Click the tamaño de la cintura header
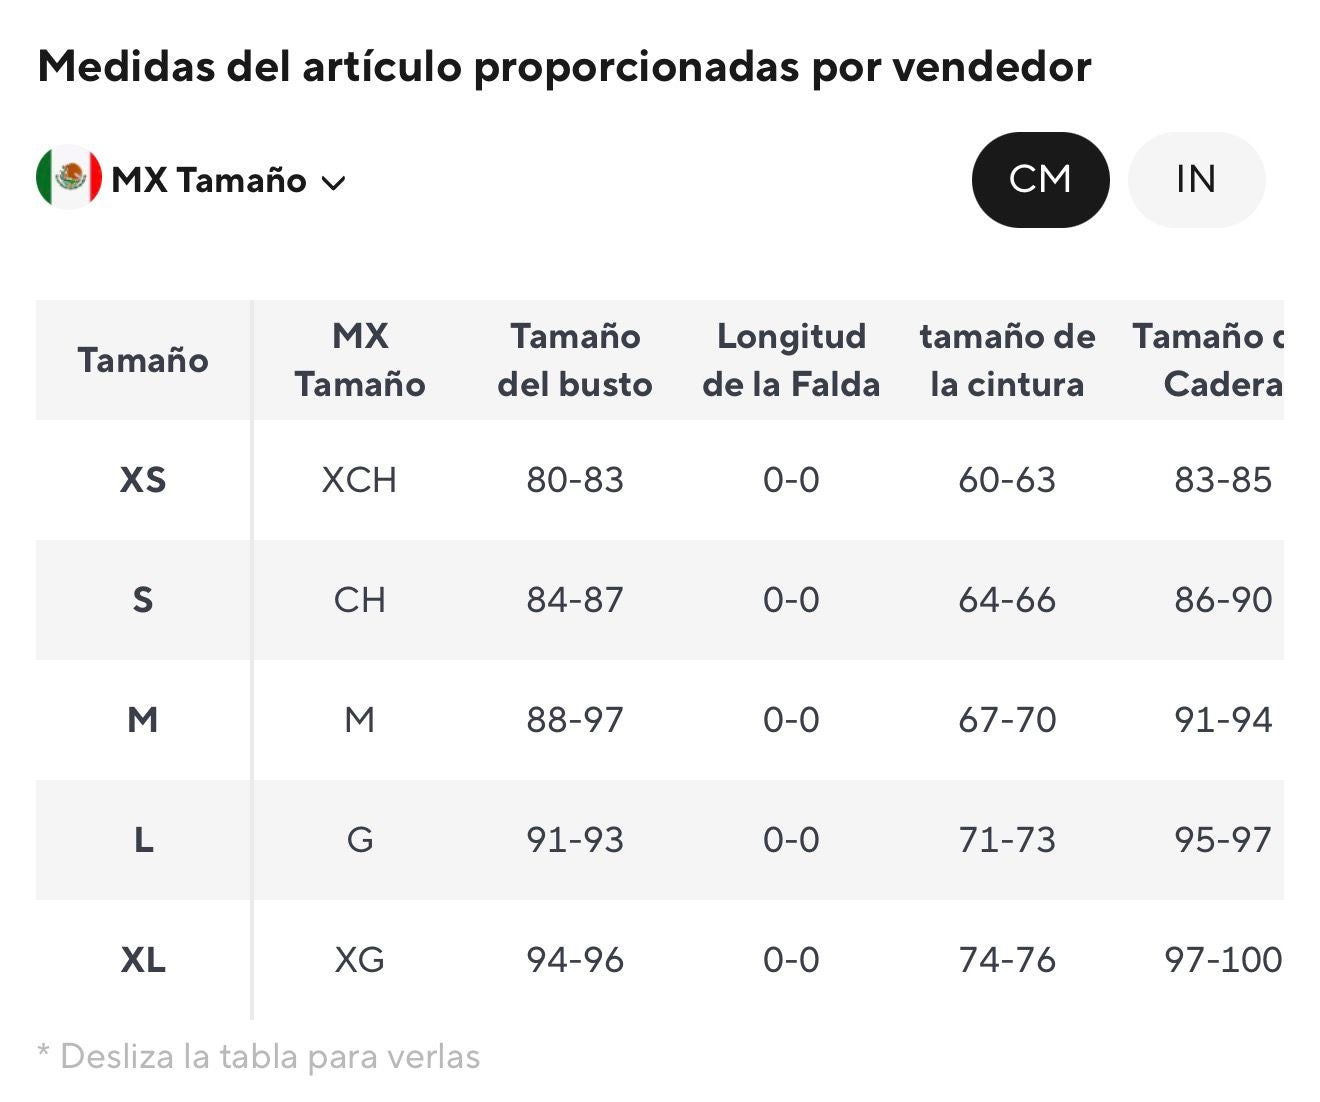Screen dimensions: 1320x1102 (1007, 360)
